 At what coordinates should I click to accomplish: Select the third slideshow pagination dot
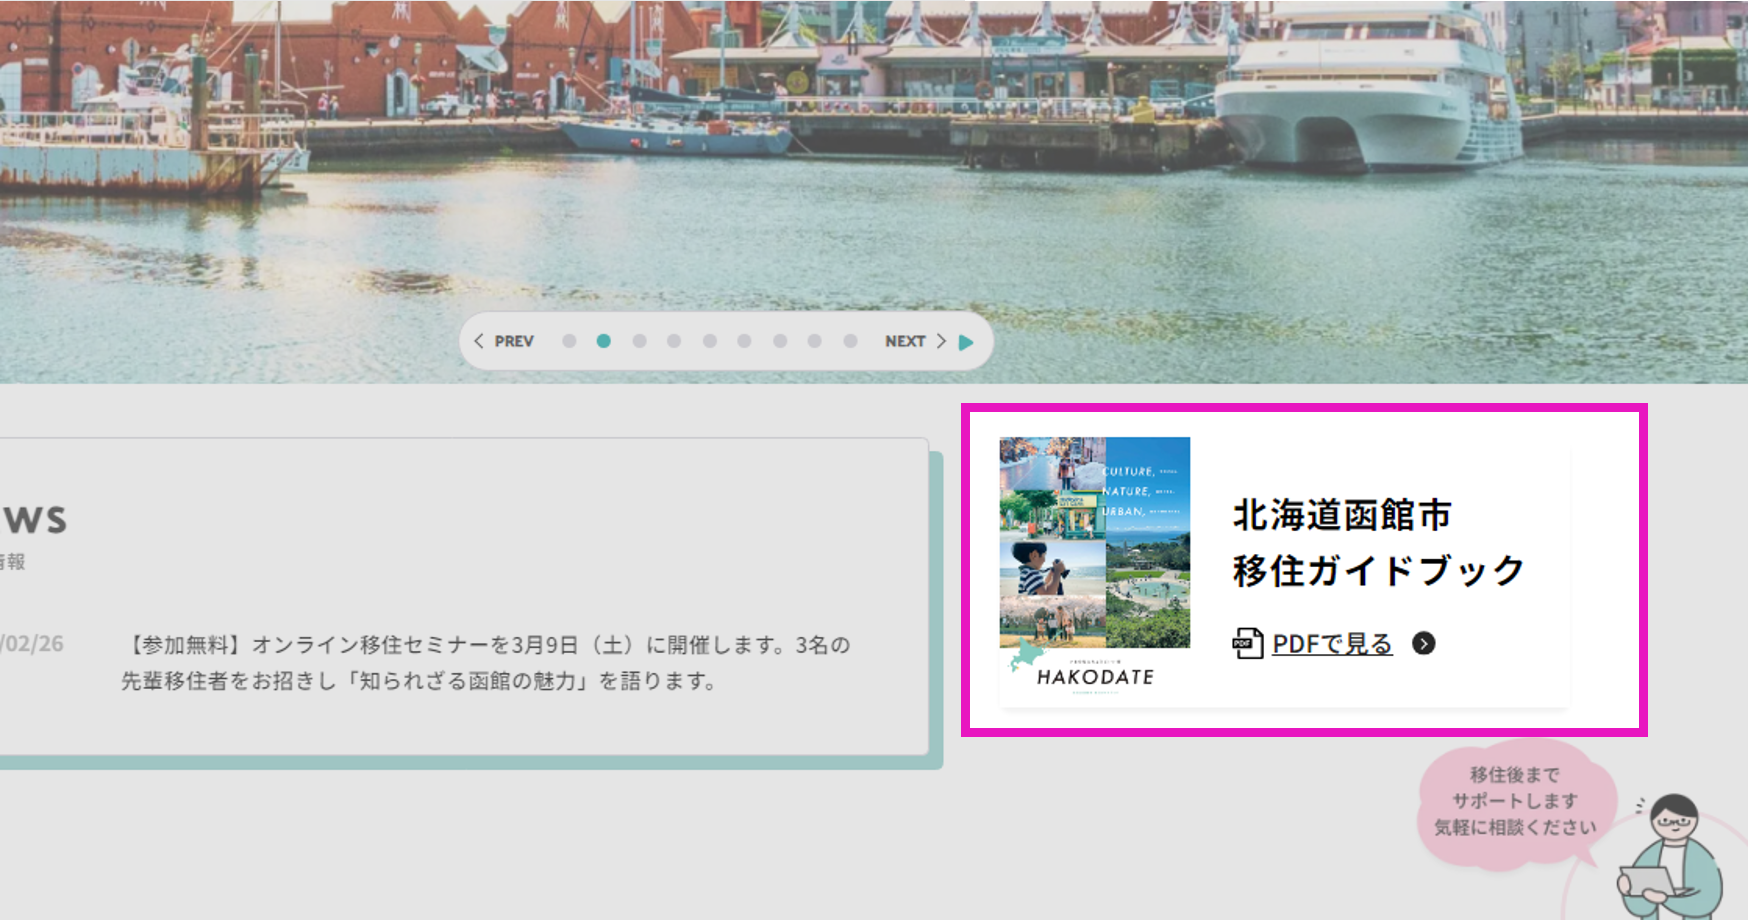coord(639,341)
